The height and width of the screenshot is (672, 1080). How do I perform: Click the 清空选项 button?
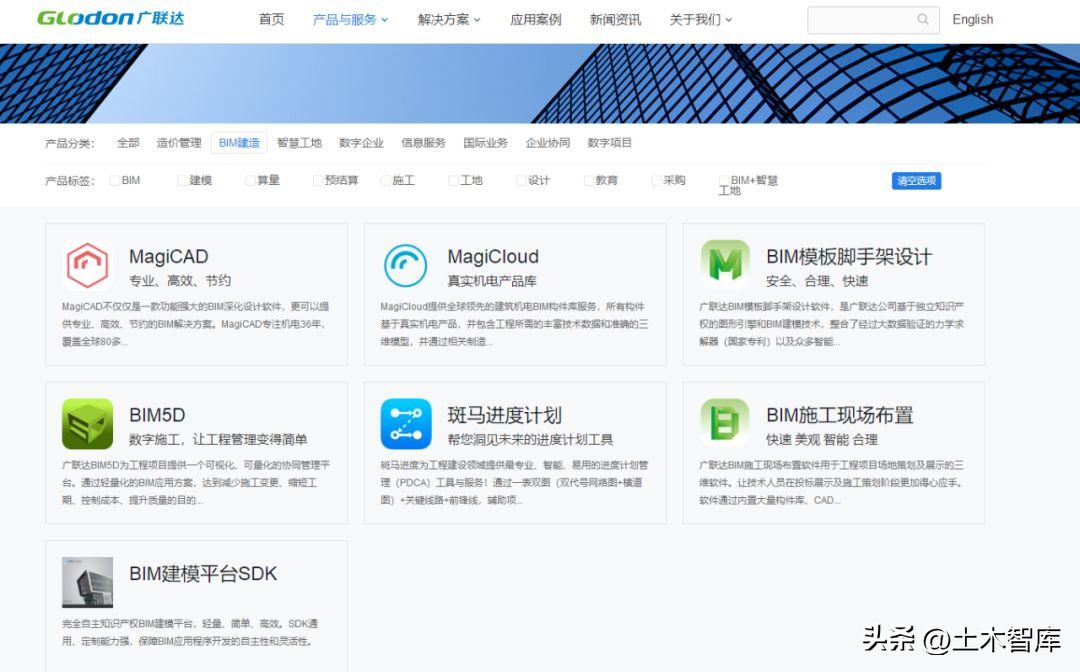916,181
